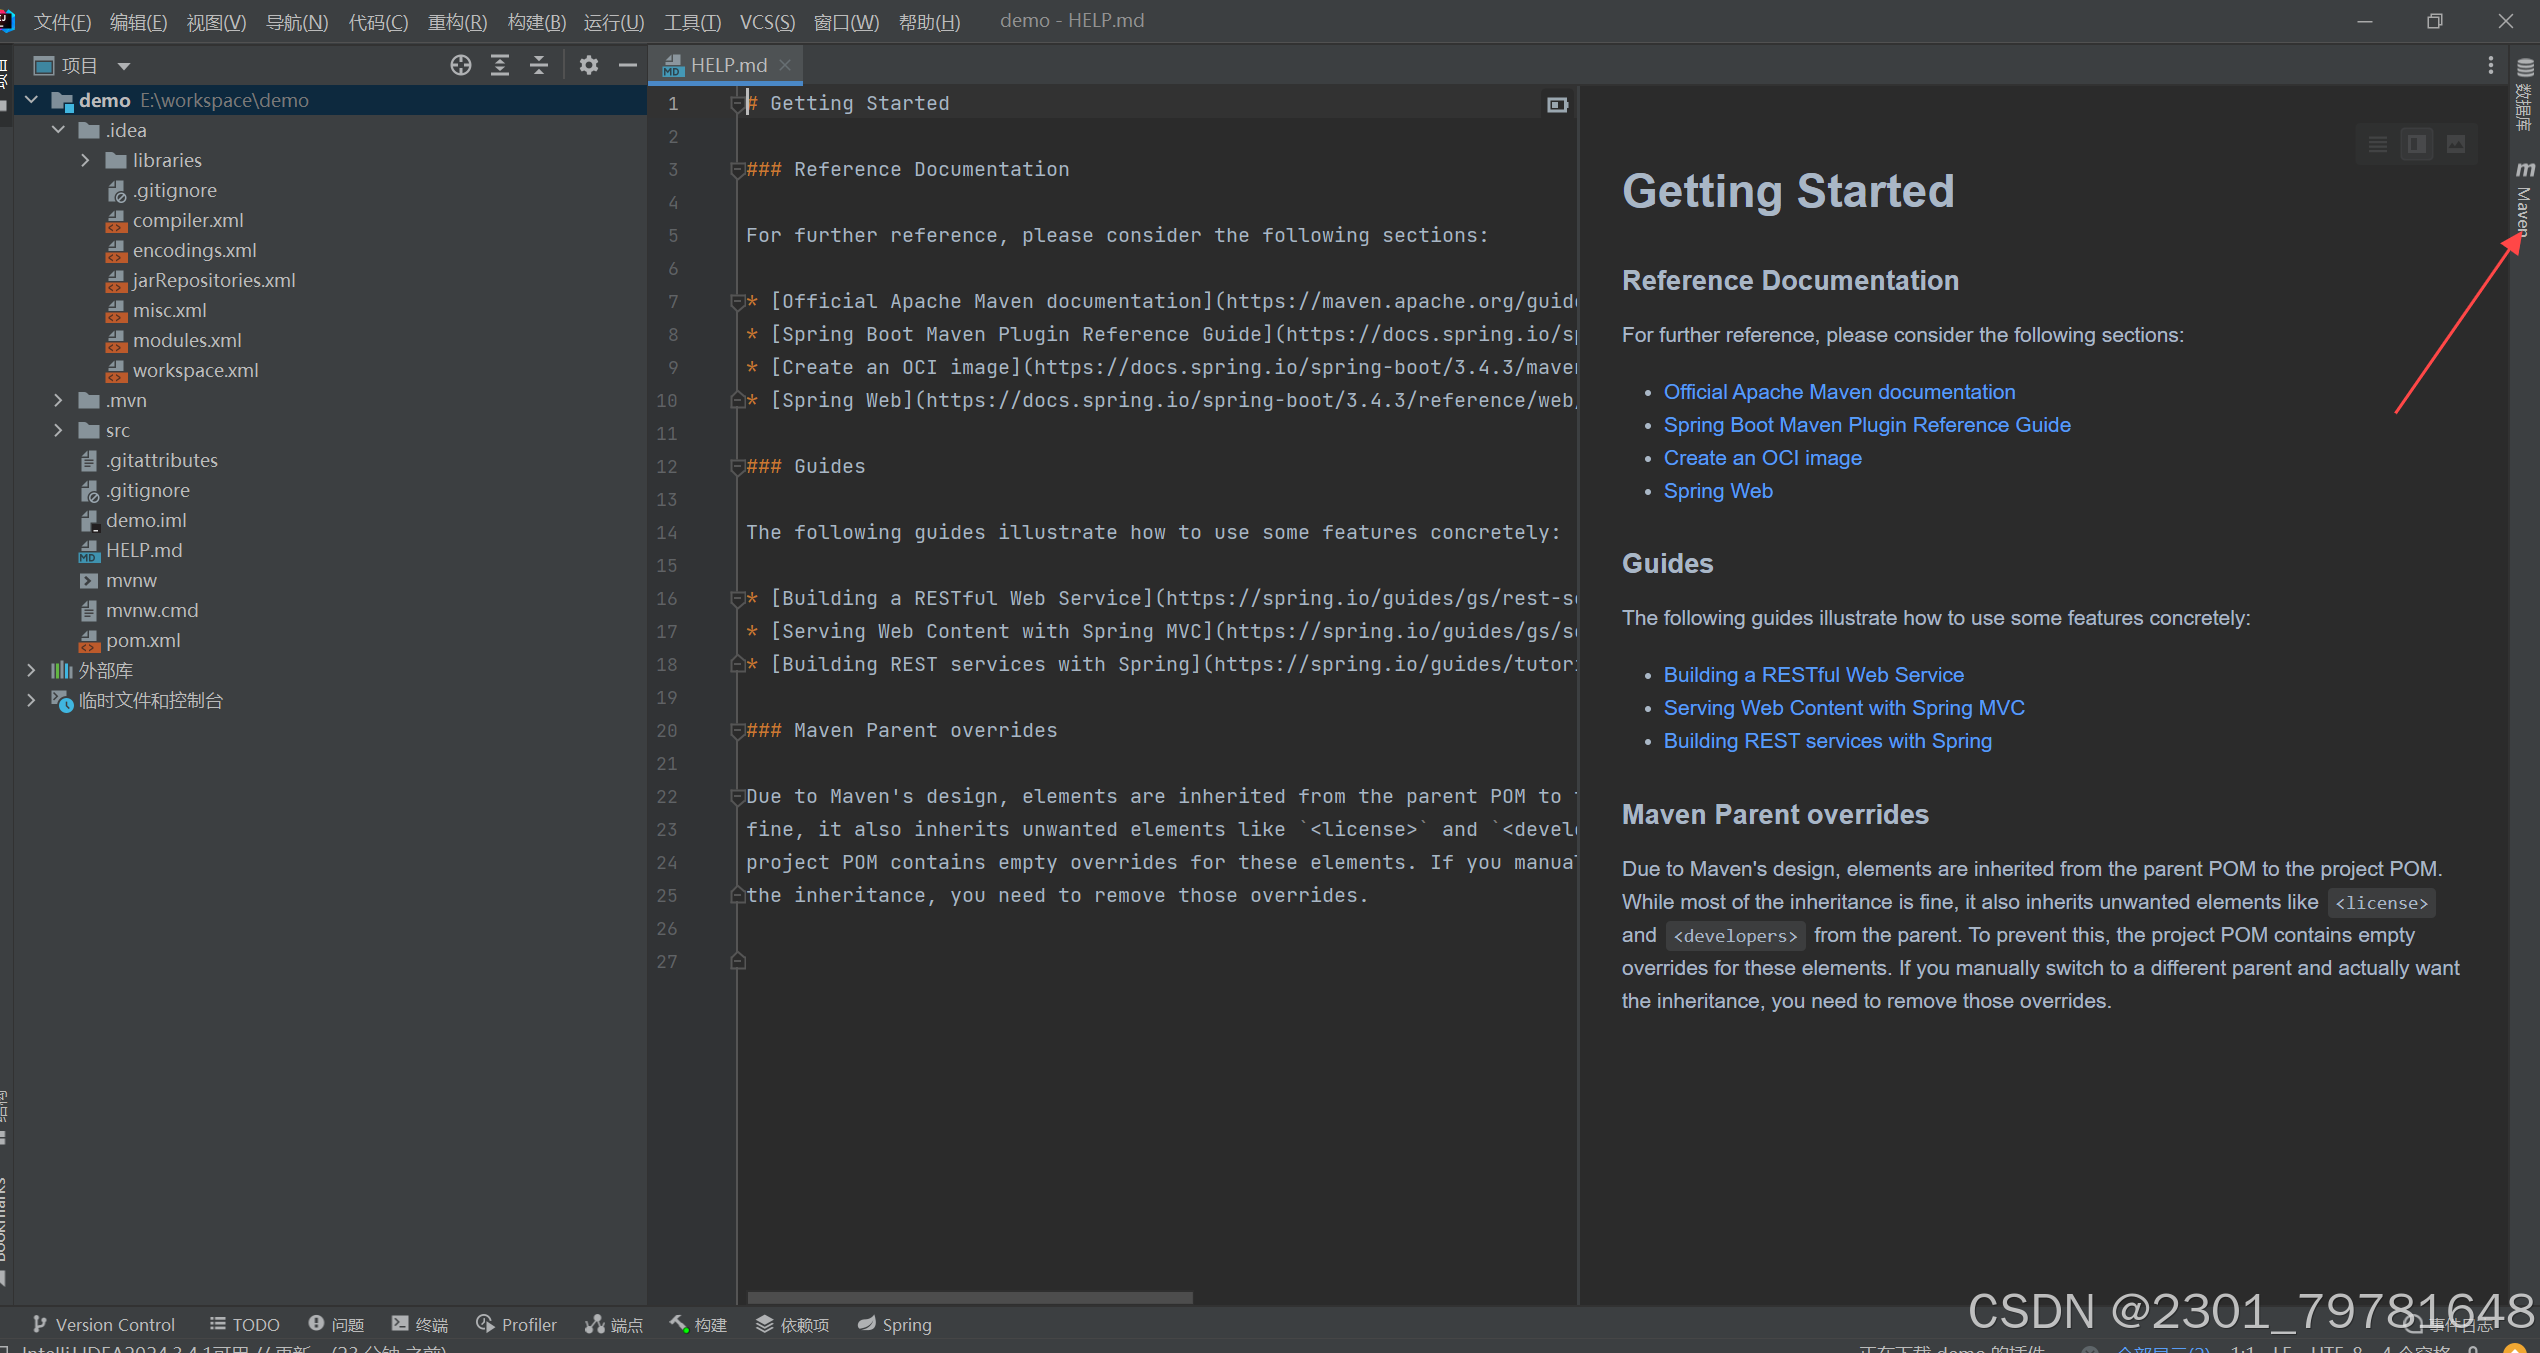Open the Profiler tool window

coord(517,1324)
